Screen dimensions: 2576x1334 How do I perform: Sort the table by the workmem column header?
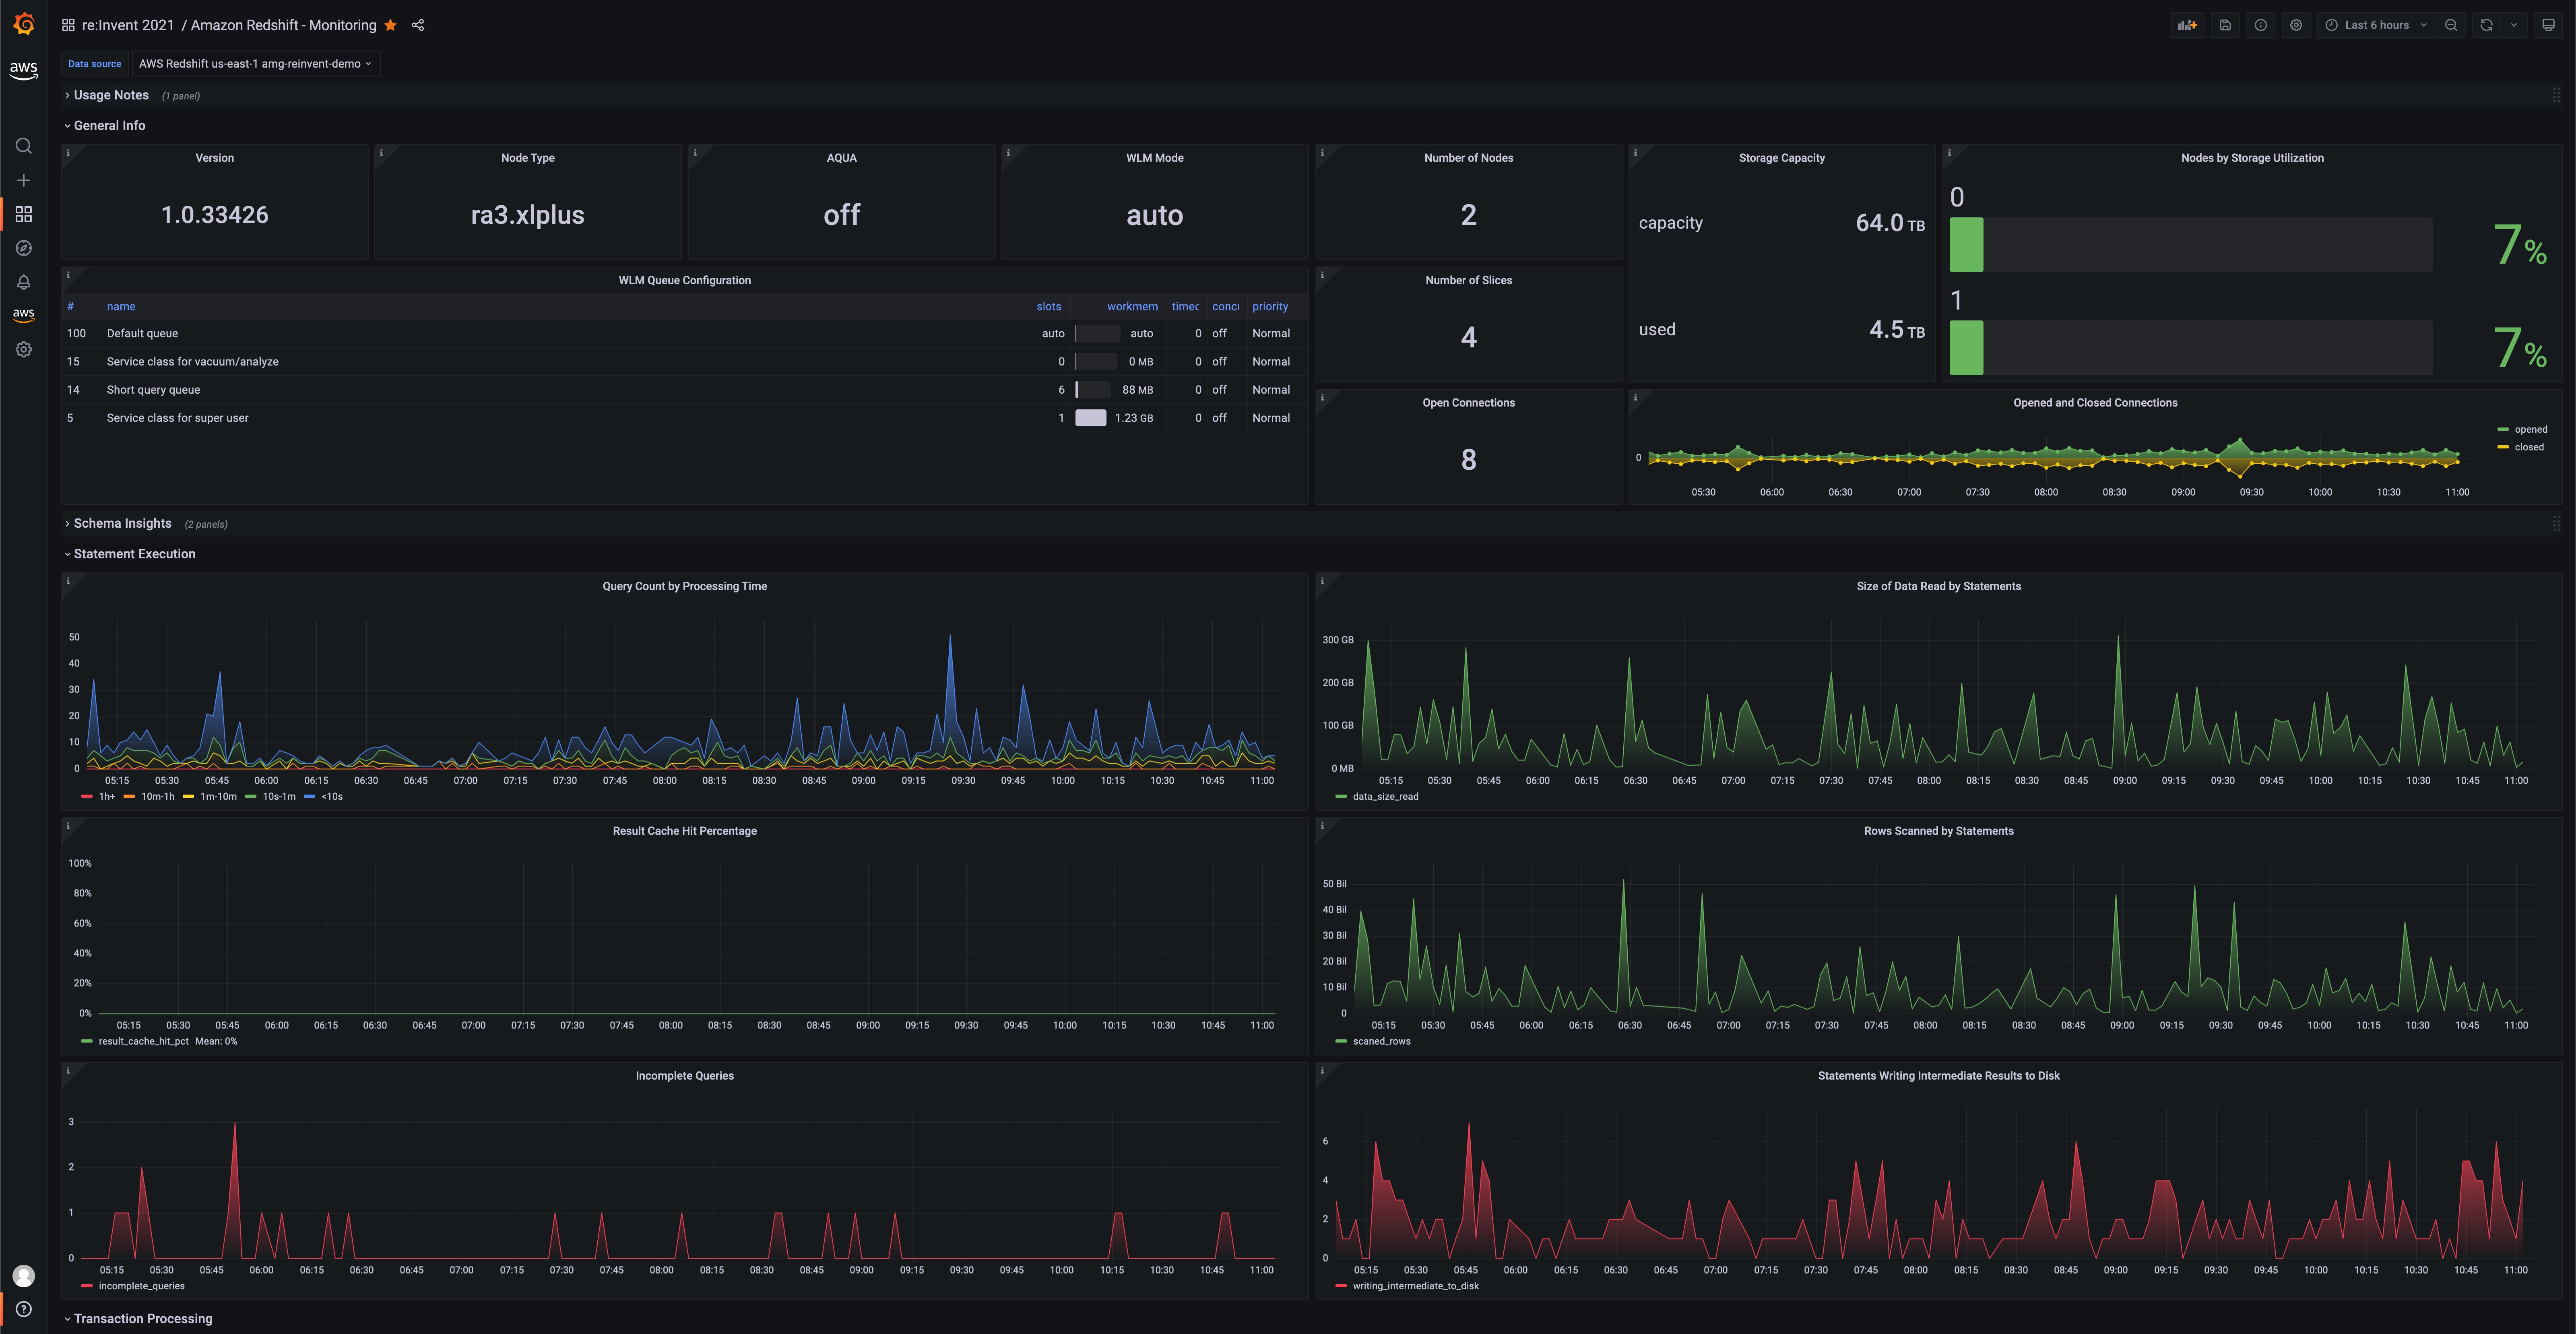click(x=1132, y=307)
